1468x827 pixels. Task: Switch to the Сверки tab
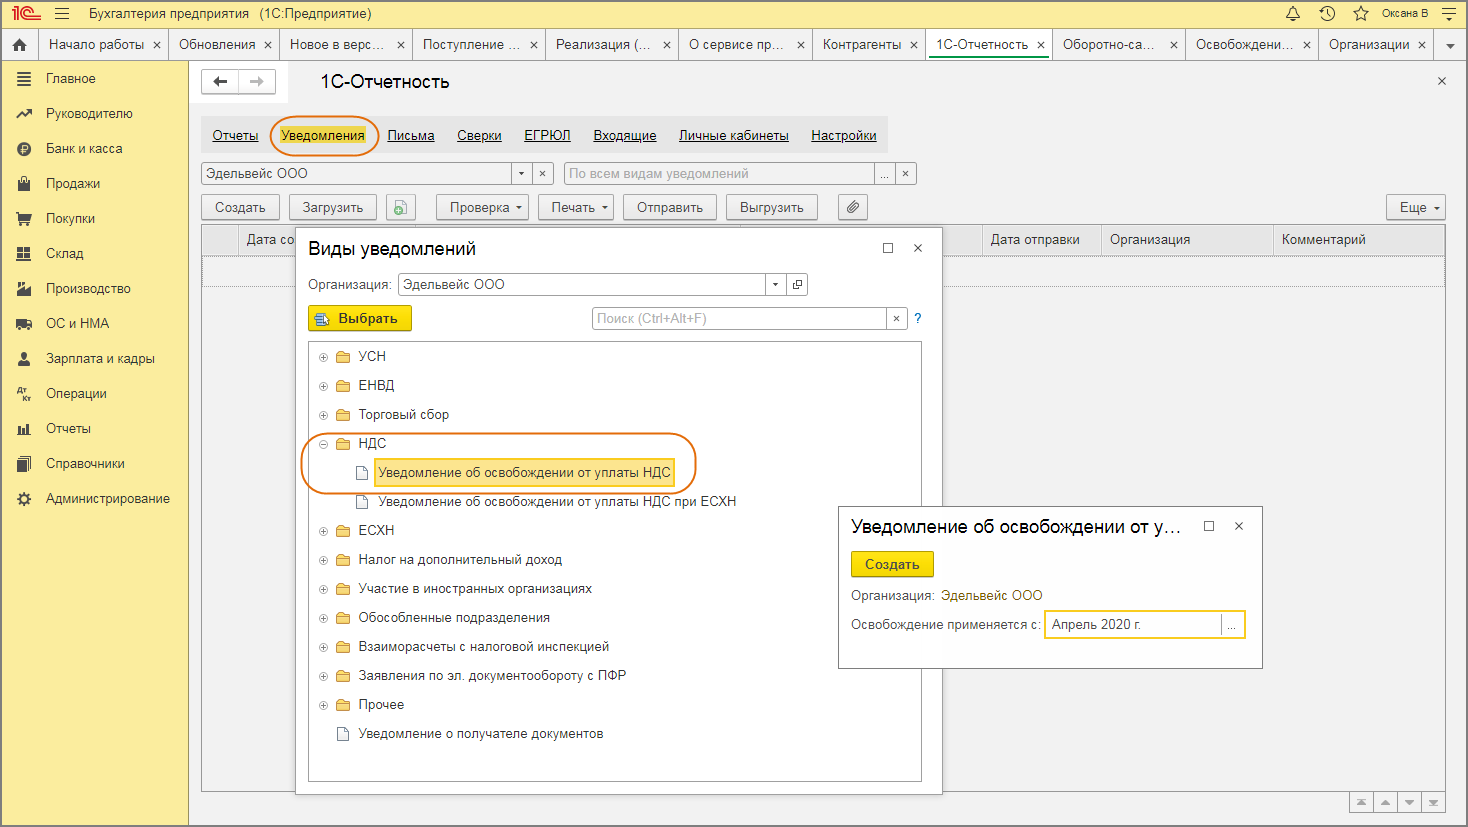click(479, 136)
